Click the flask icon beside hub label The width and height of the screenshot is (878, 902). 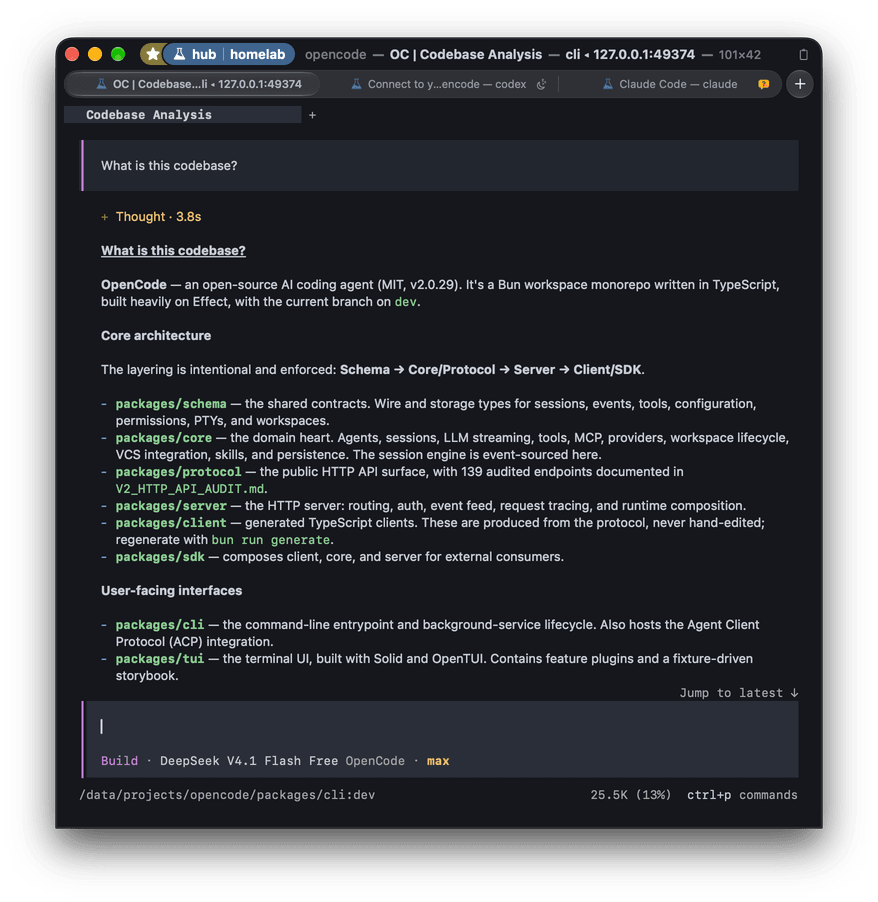(180, 54)
